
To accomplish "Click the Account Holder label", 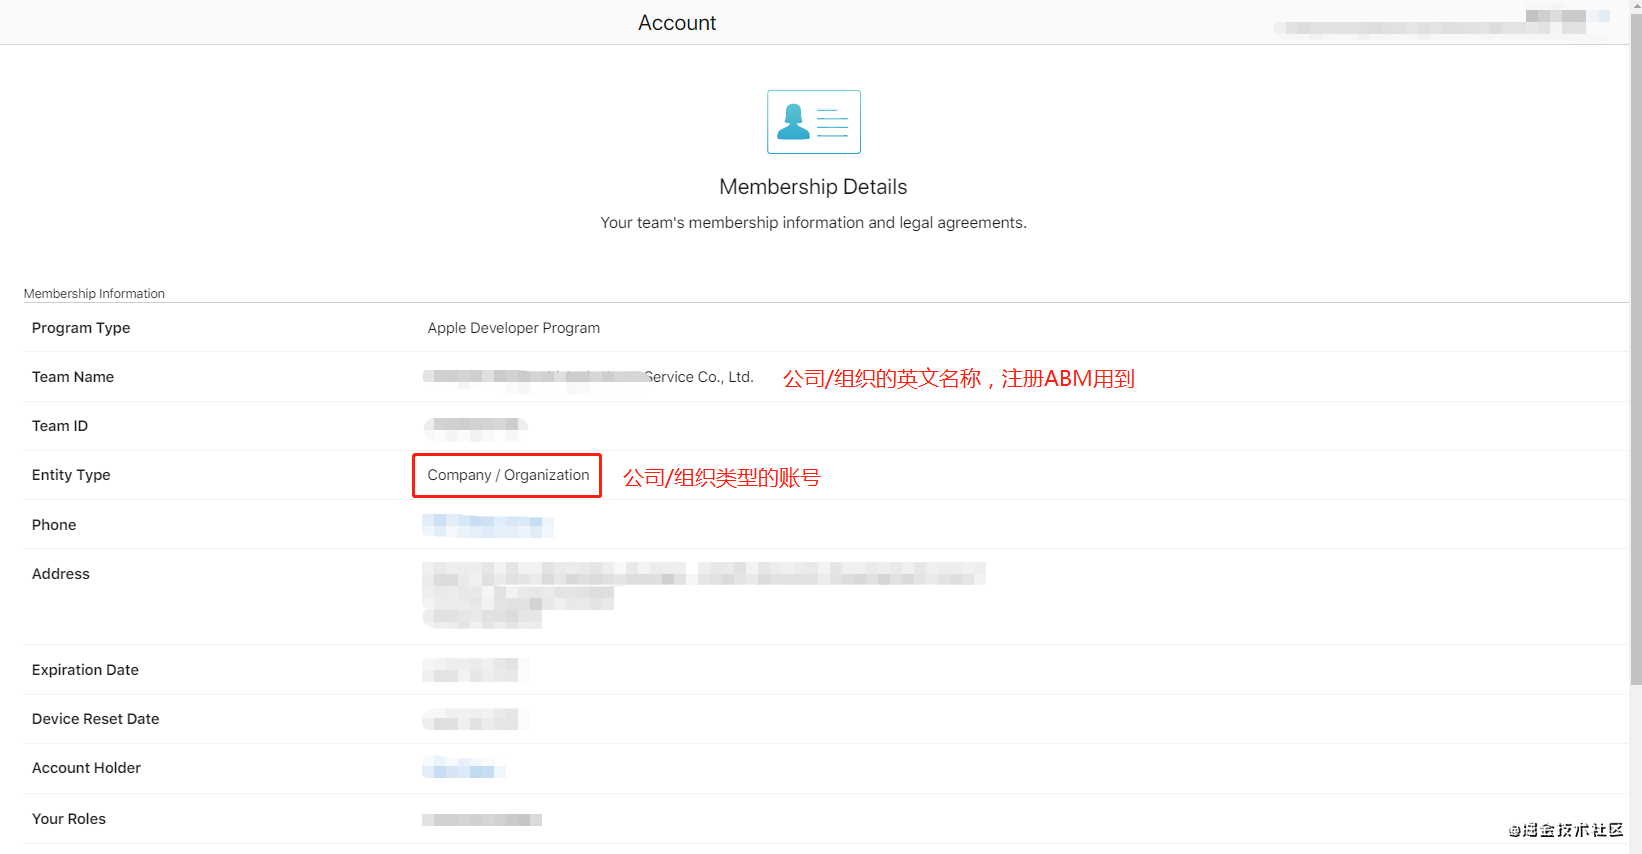I will point(86,768).
